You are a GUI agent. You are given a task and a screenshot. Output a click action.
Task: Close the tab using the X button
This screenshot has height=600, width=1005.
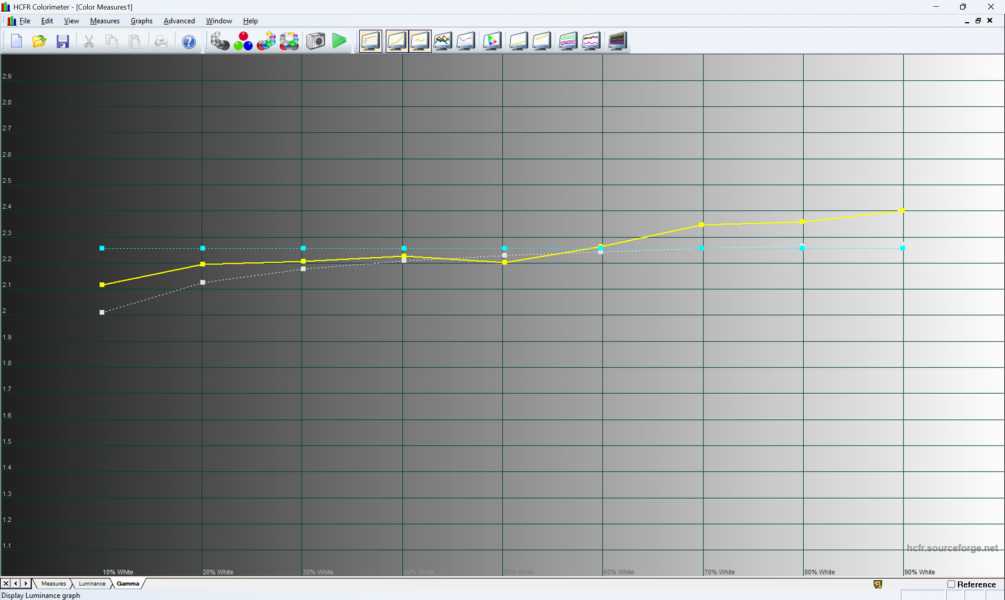coord(6,583)
